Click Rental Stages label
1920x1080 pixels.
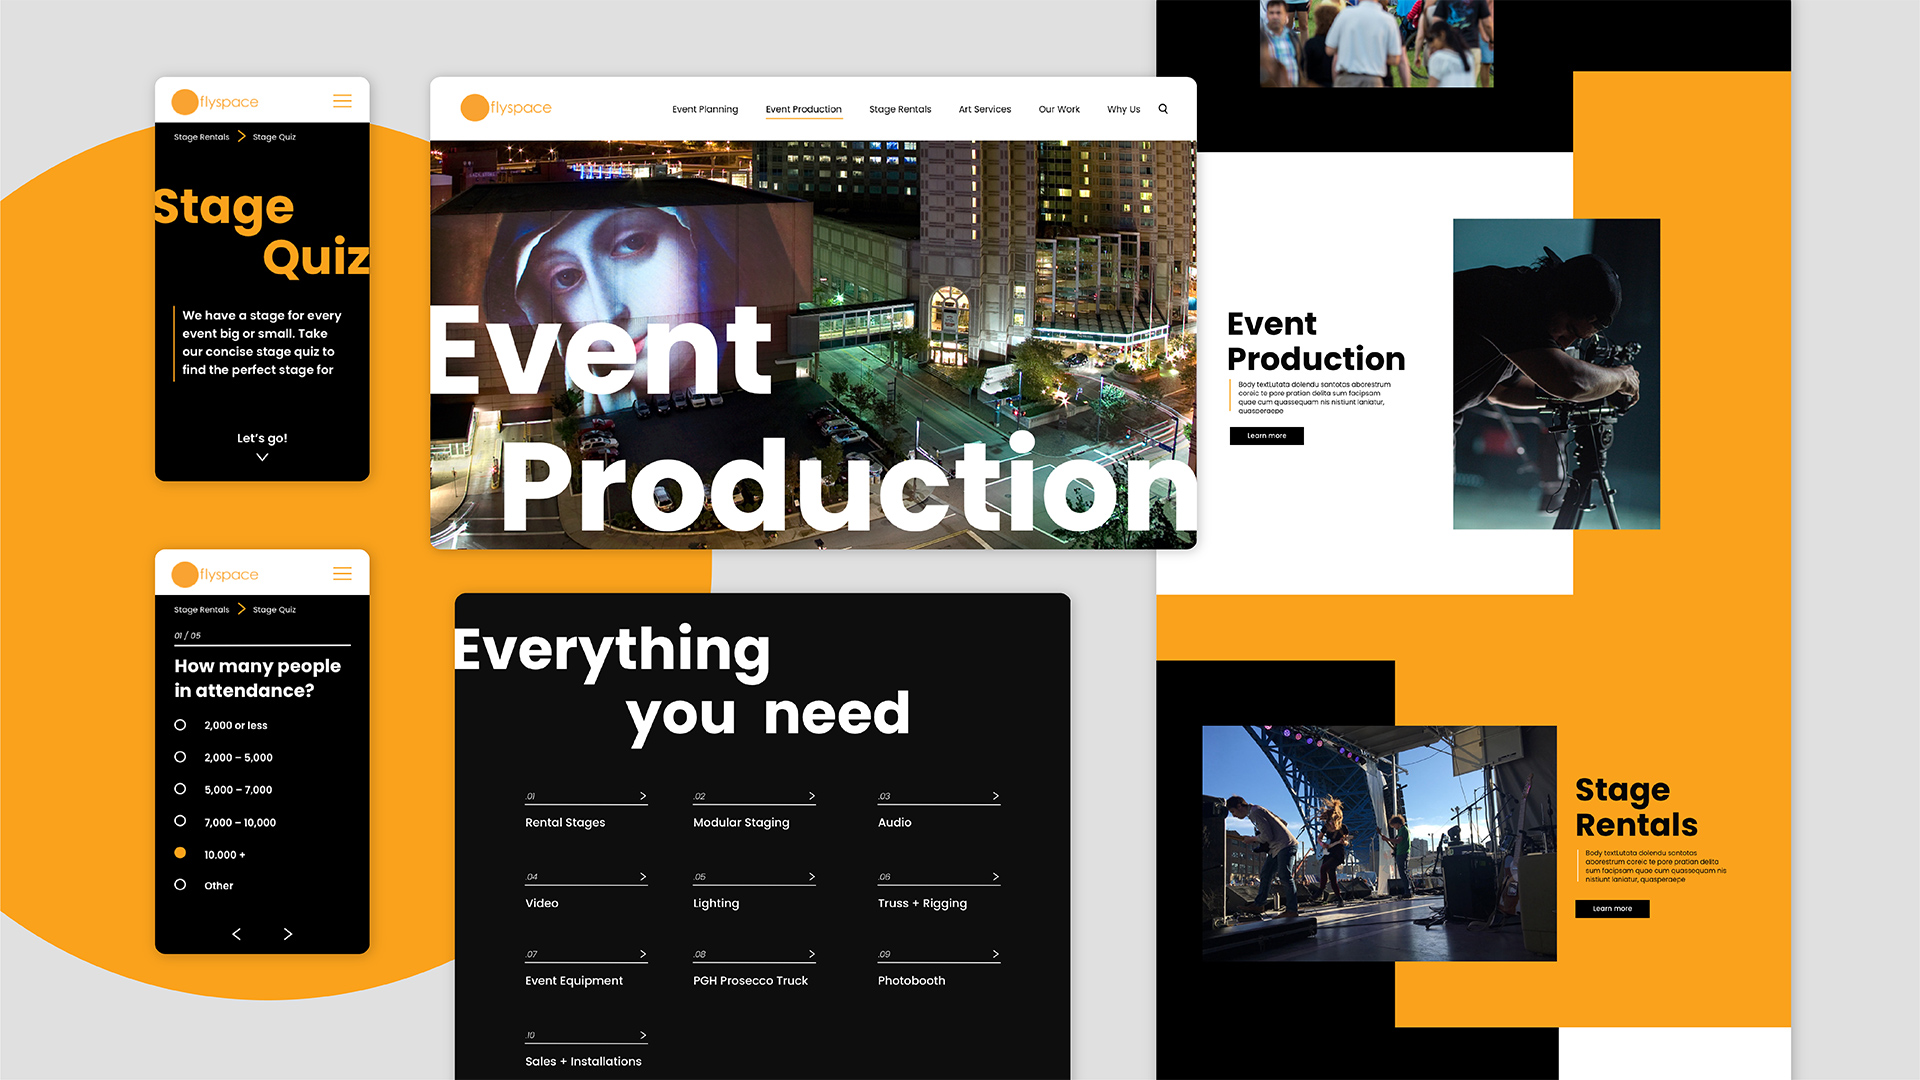coord(565,822)
